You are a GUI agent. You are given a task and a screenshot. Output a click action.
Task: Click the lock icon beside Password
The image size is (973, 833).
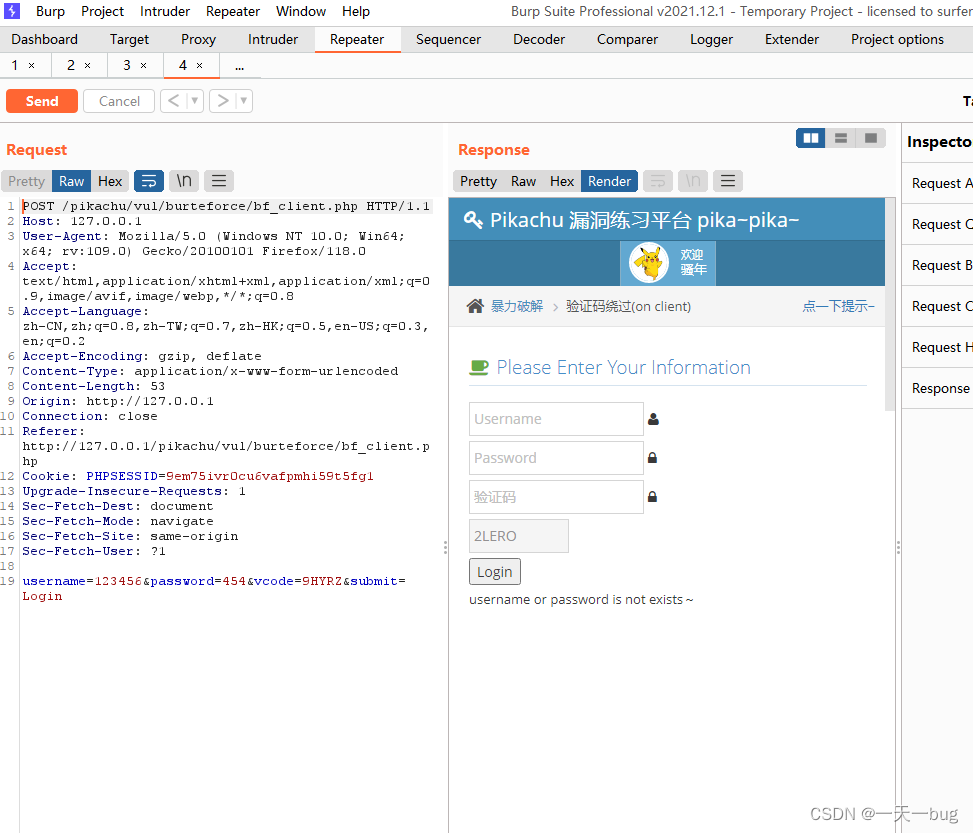pos(652,457)
